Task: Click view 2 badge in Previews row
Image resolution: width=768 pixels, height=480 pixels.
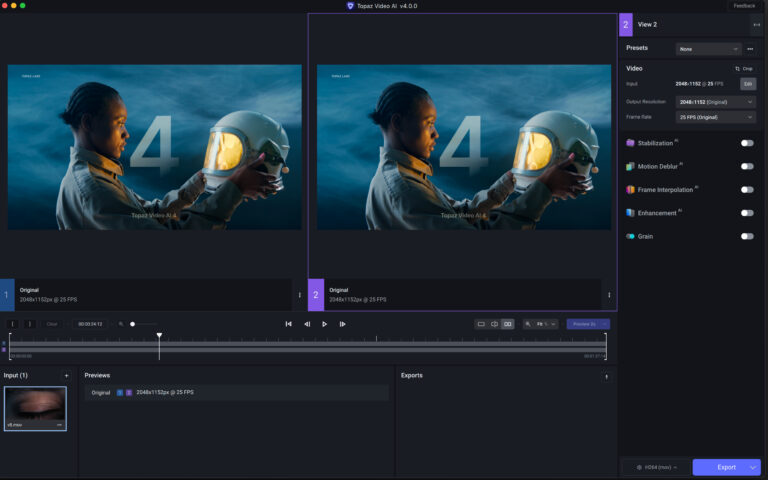Action: pos(129,393)
